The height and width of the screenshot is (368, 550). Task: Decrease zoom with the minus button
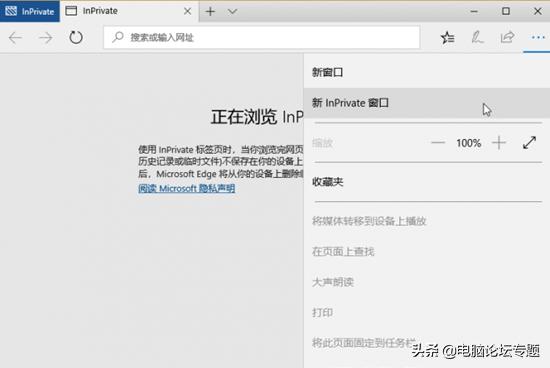pyautogui.click(x=438, y=143)
